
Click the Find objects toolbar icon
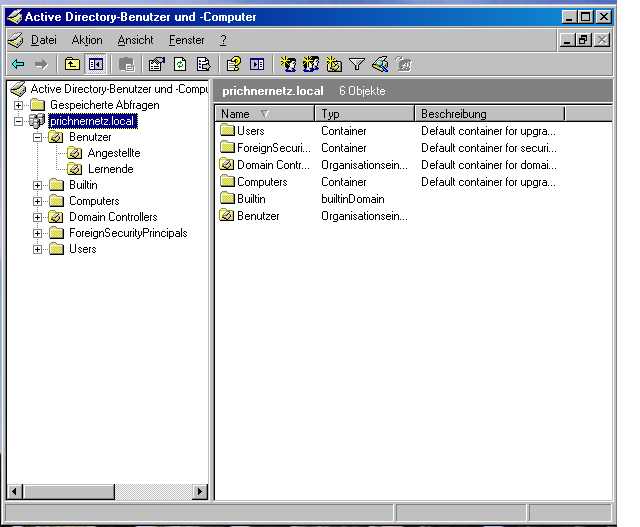tap(380, 64)
